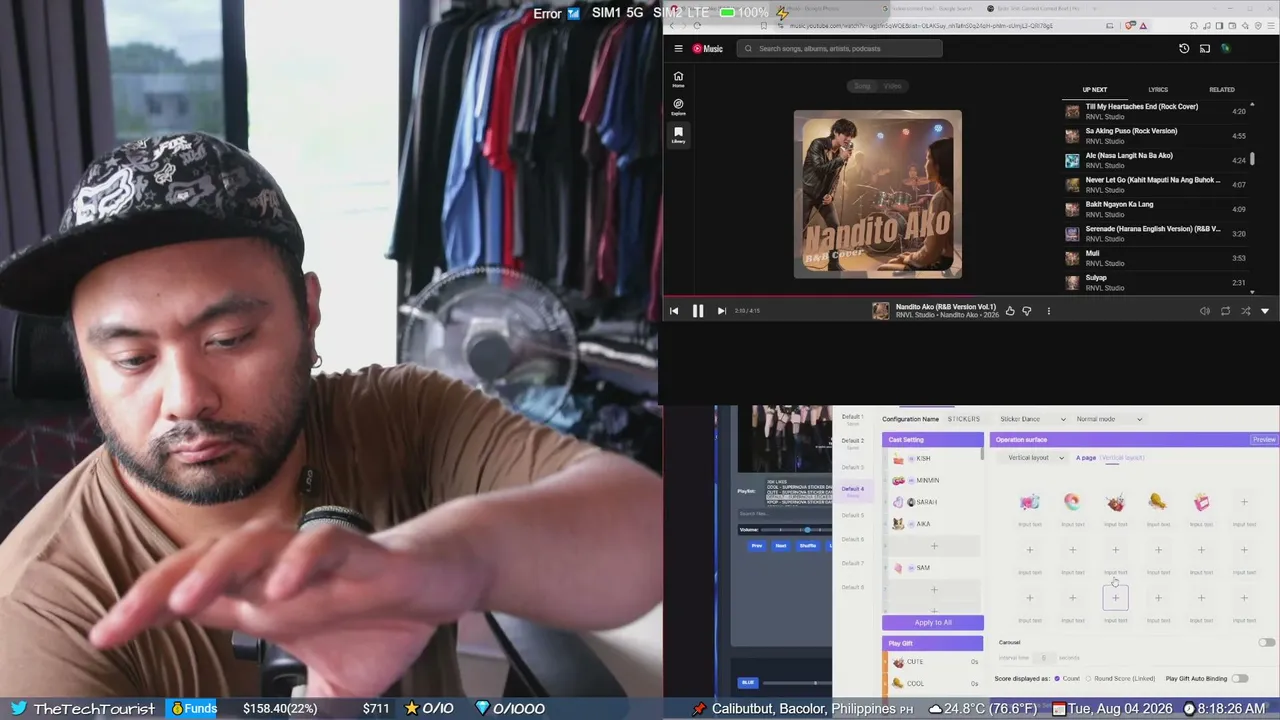Play Never Let Go from the queue

tap(1156, 185)
